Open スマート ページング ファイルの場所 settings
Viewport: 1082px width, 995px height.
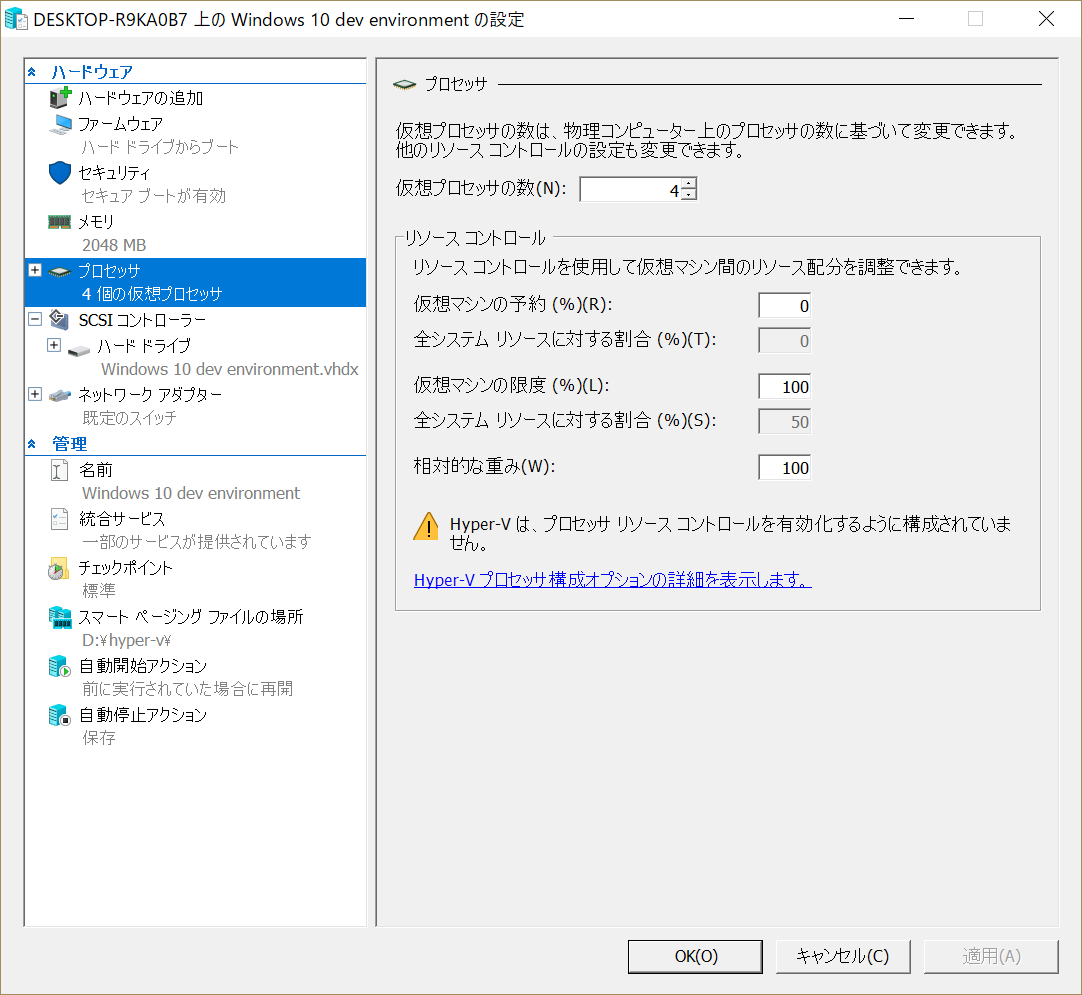click(x=61, y=616)
